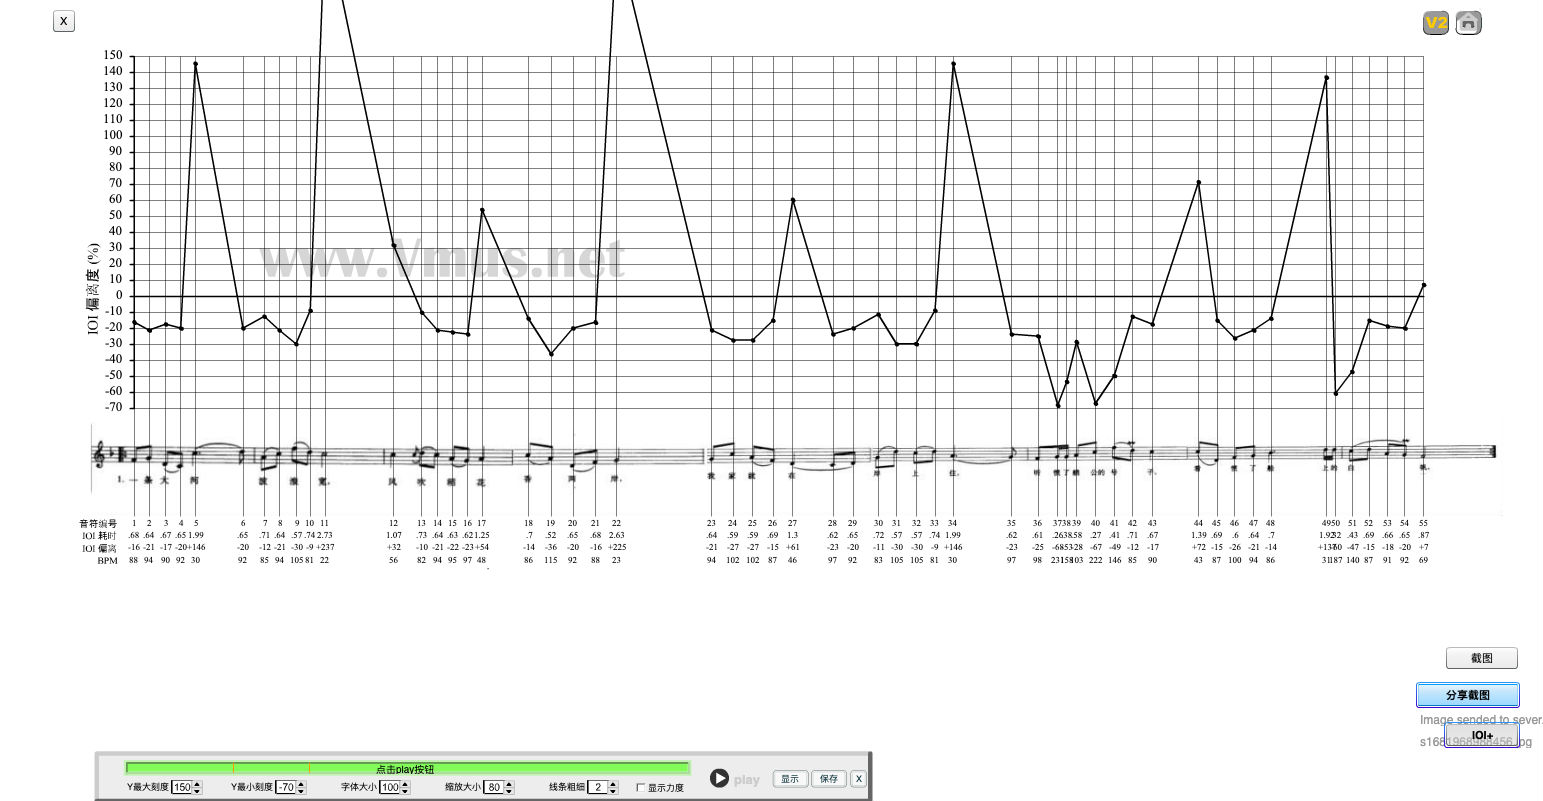
Task: Enable the 显示力度 checkbox
Action: coord(641,788)
